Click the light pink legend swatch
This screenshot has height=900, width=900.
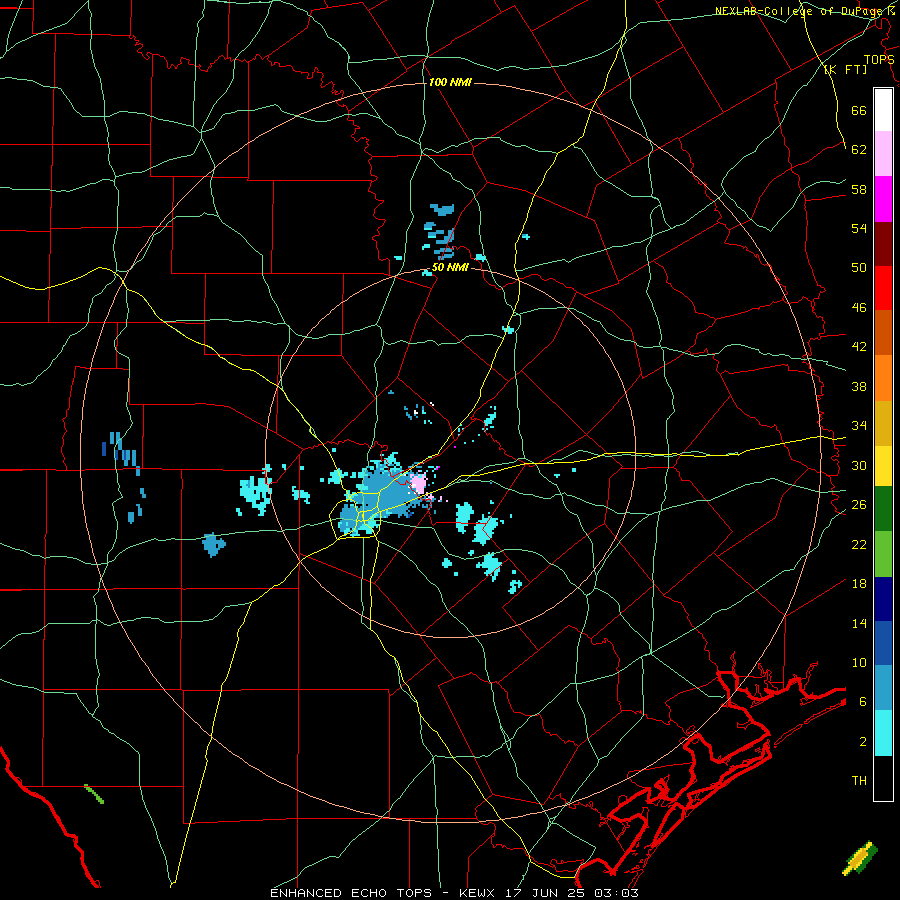point(883,153)
